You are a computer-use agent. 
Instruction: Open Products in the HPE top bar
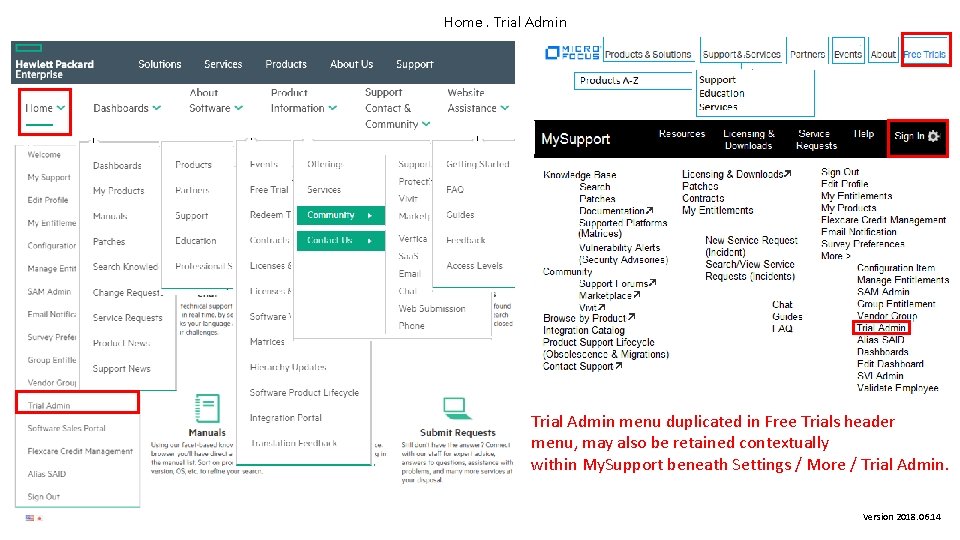(x=286, y=64)
